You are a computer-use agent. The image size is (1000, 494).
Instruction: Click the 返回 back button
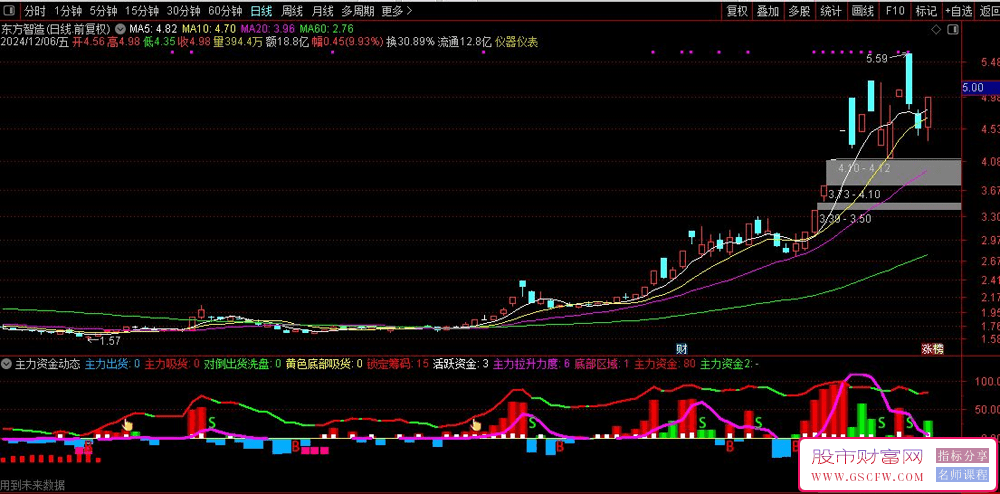coord(989,11)
